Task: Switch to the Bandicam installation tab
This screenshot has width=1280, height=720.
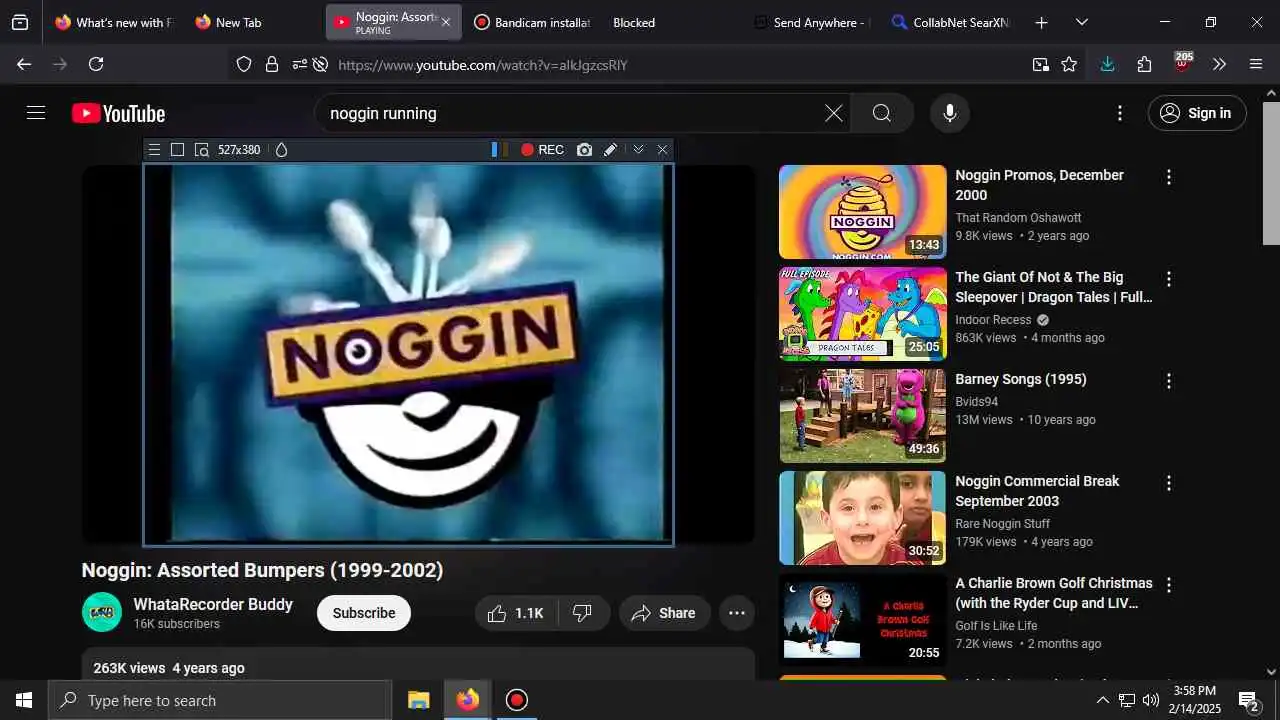Action: tap(531, 22)
